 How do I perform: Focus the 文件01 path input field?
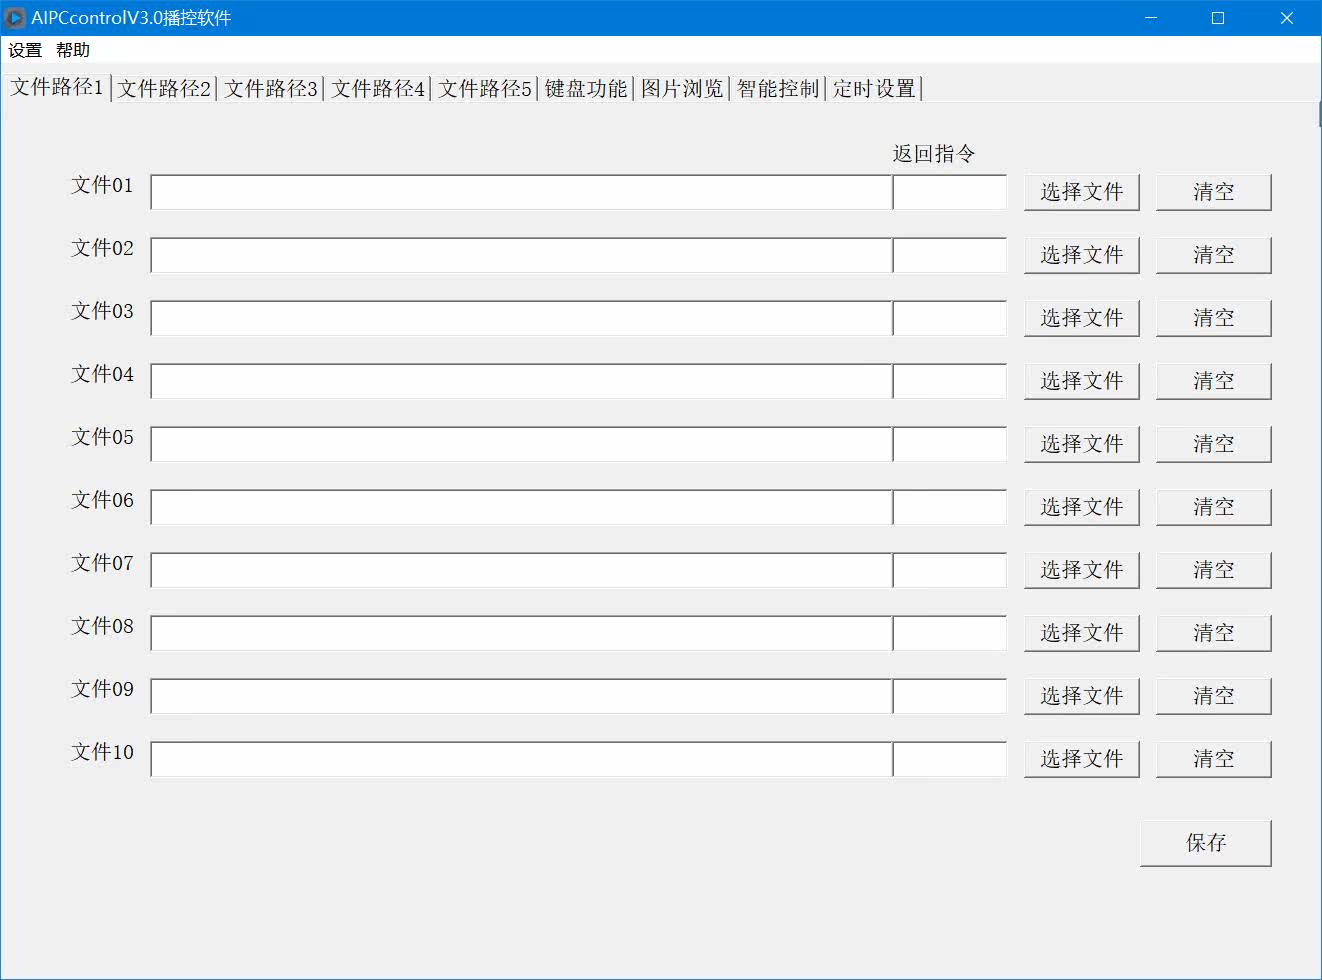pos(521,192)
